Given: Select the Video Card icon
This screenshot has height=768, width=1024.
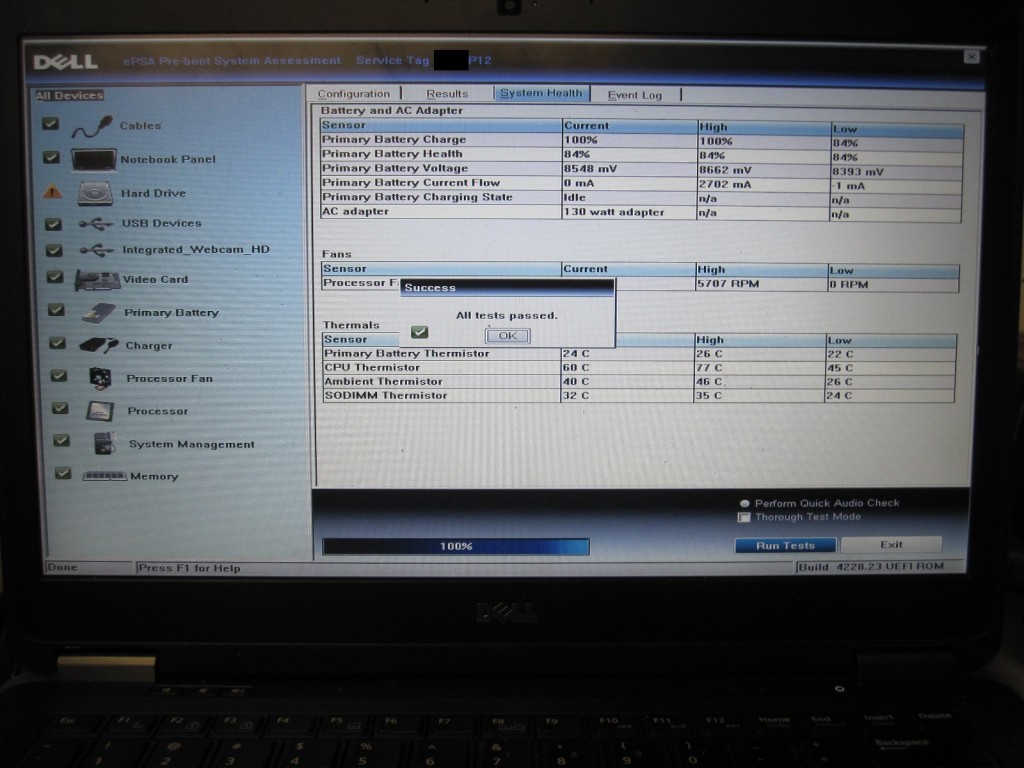Looking at the screenshot, I should tap(97, 280).
